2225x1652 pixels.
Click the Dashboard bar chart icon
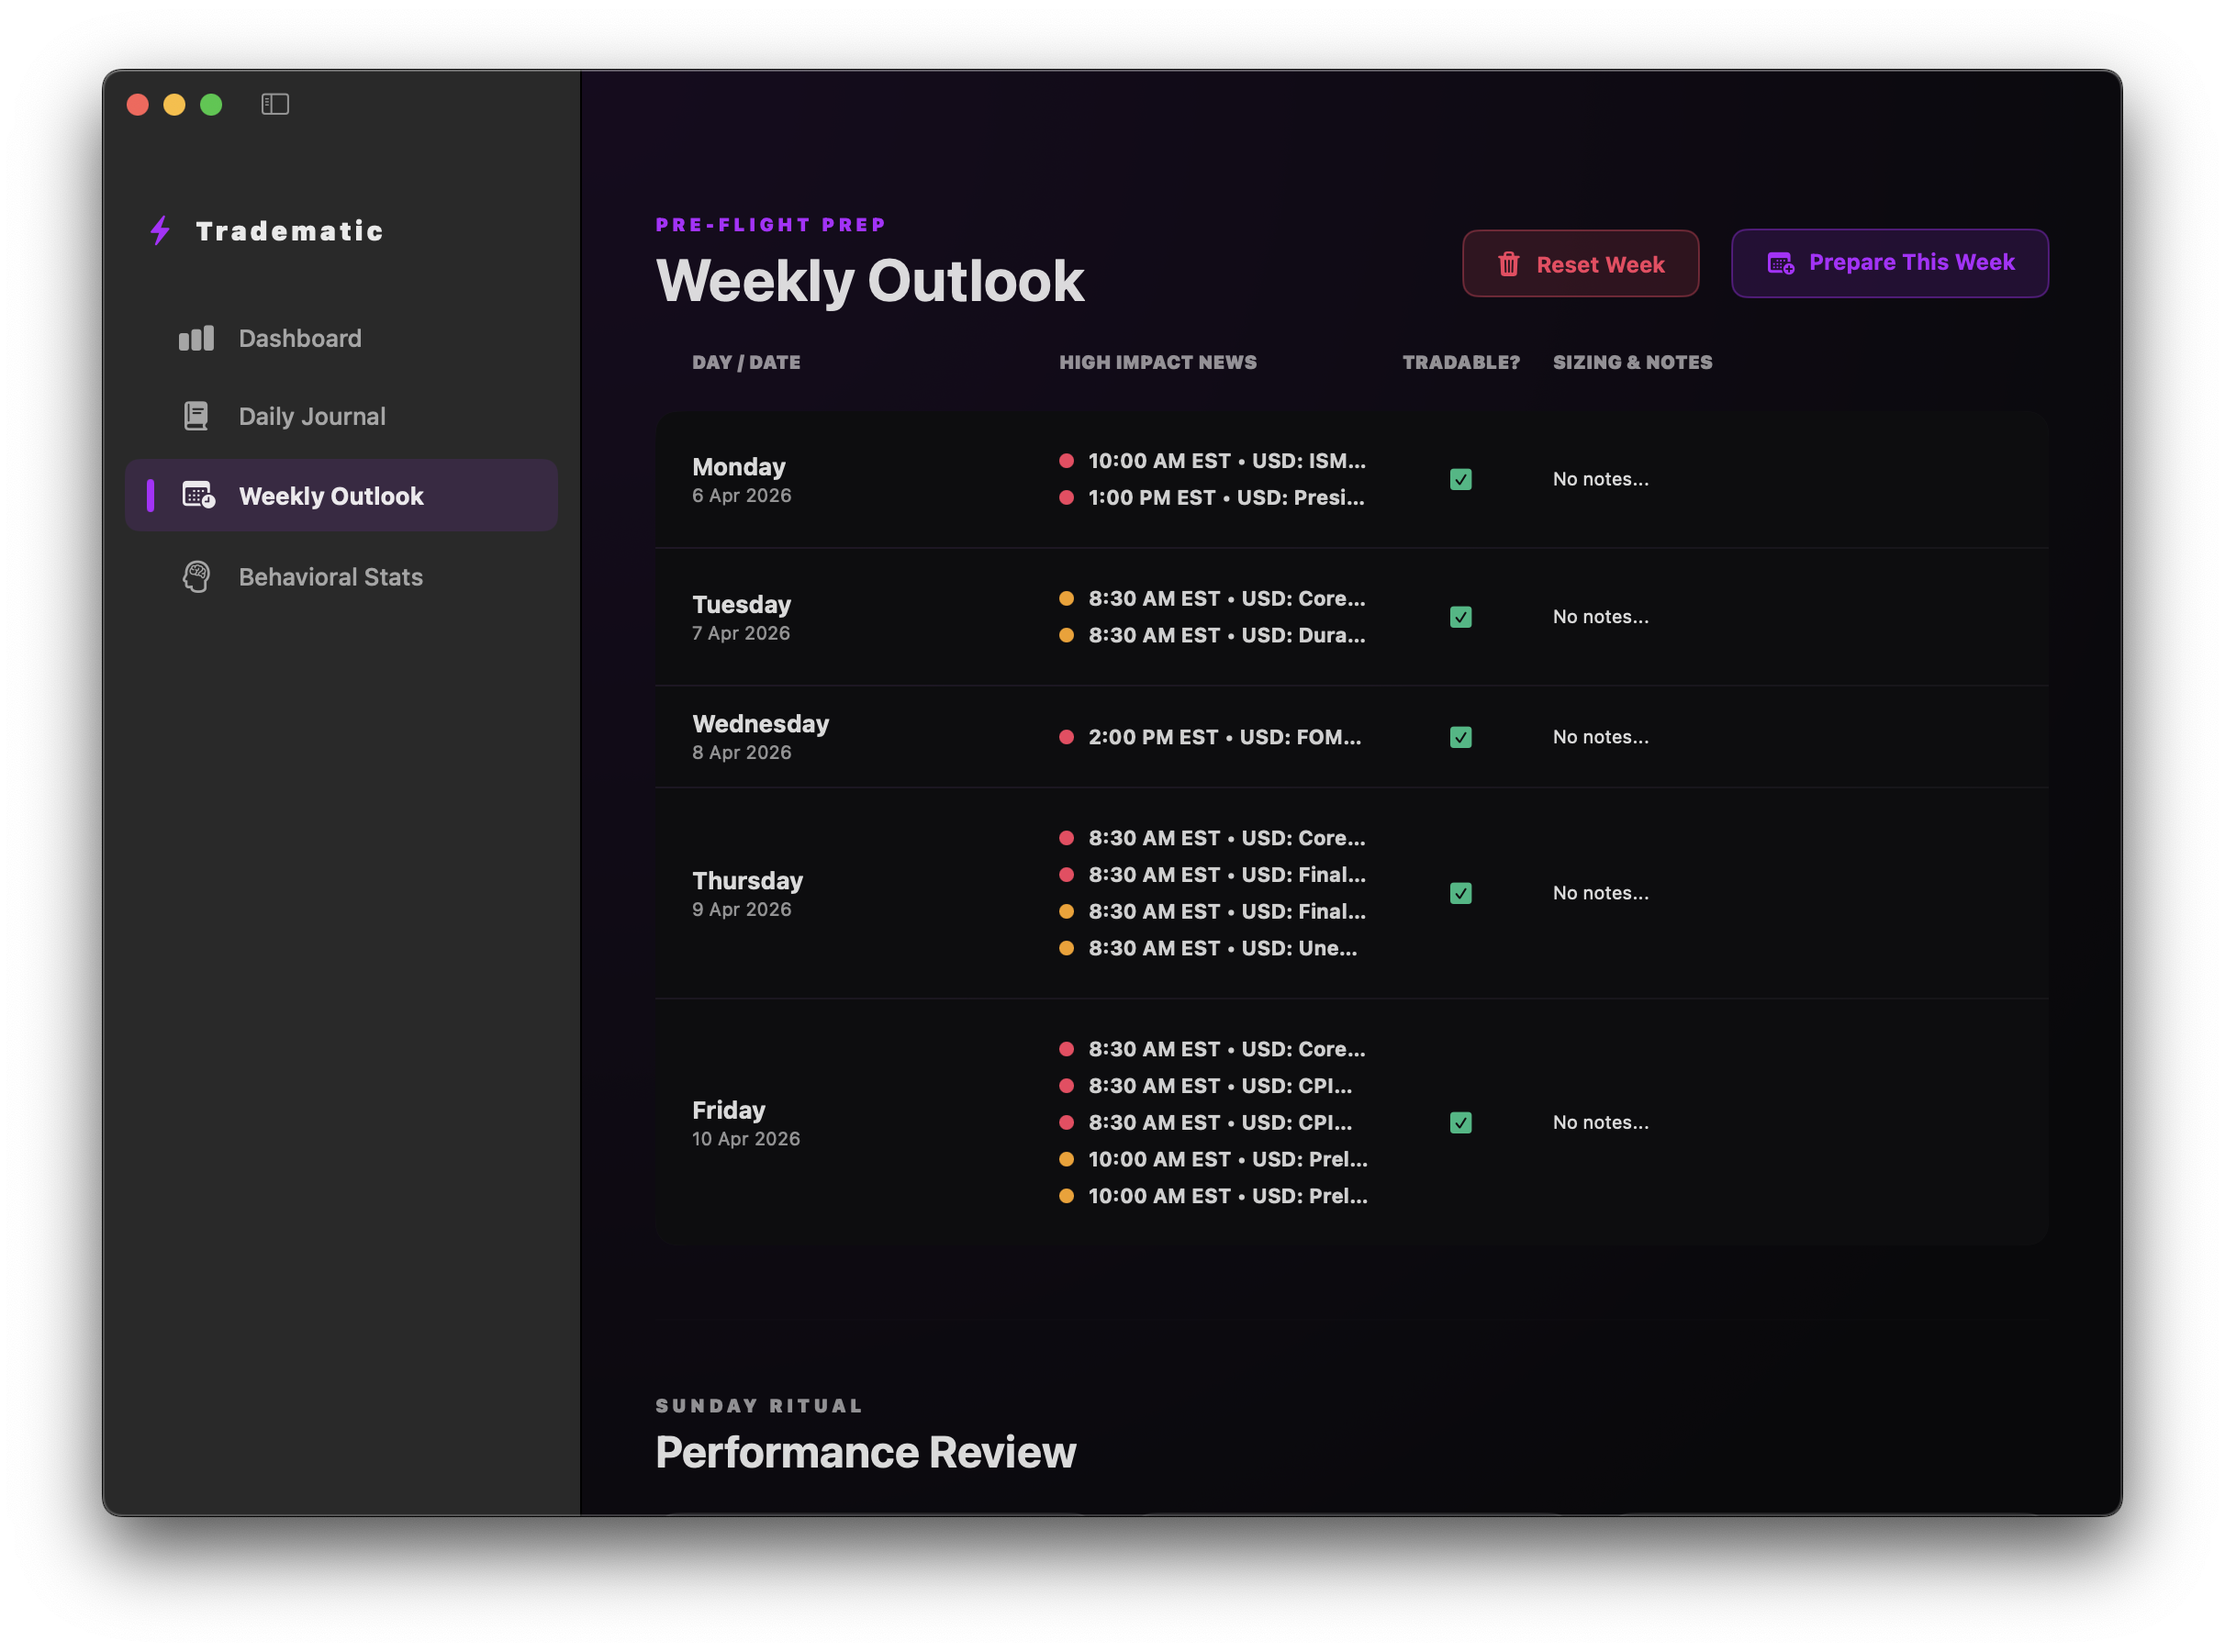pos(196,338)
